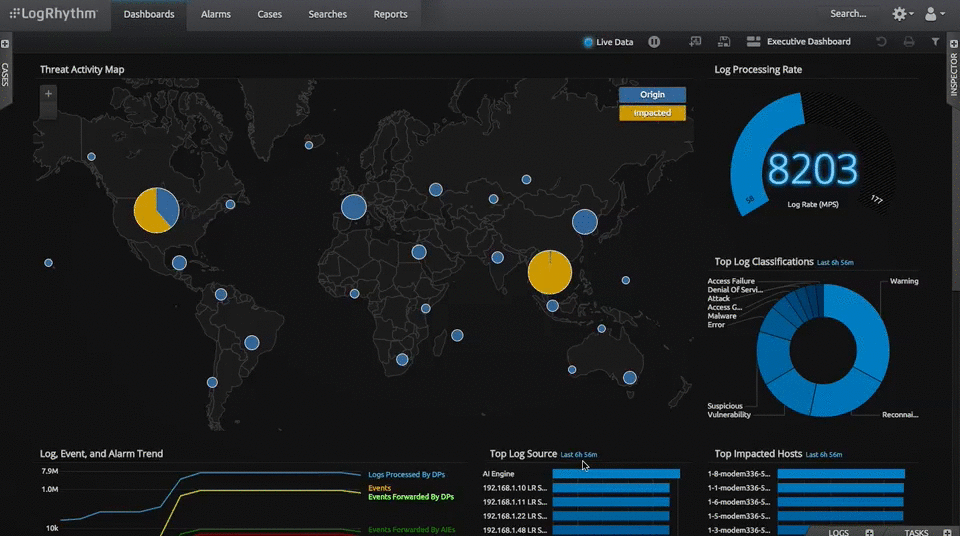Toggle the Impacted legend on the map
960x536 pixels.
[652, 113]
